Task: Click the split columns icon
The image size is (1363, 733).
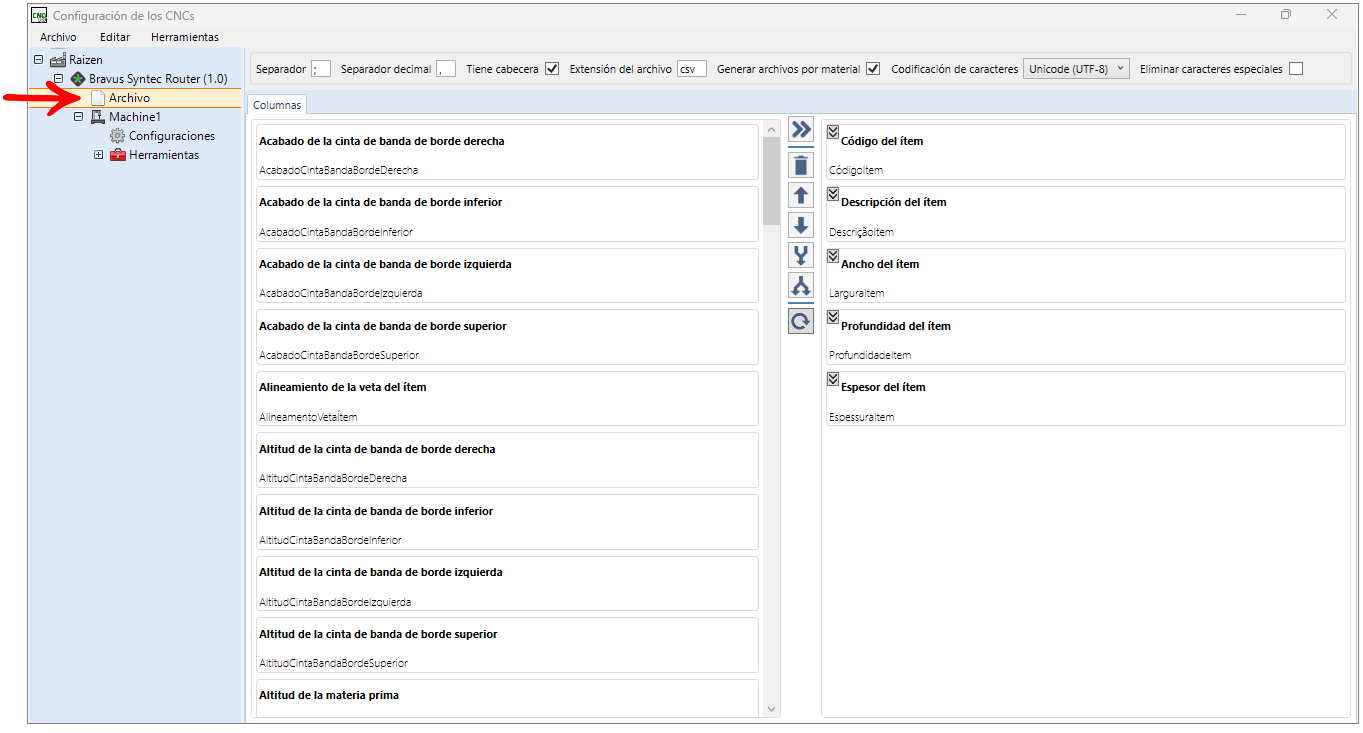Action: point(800,286)
